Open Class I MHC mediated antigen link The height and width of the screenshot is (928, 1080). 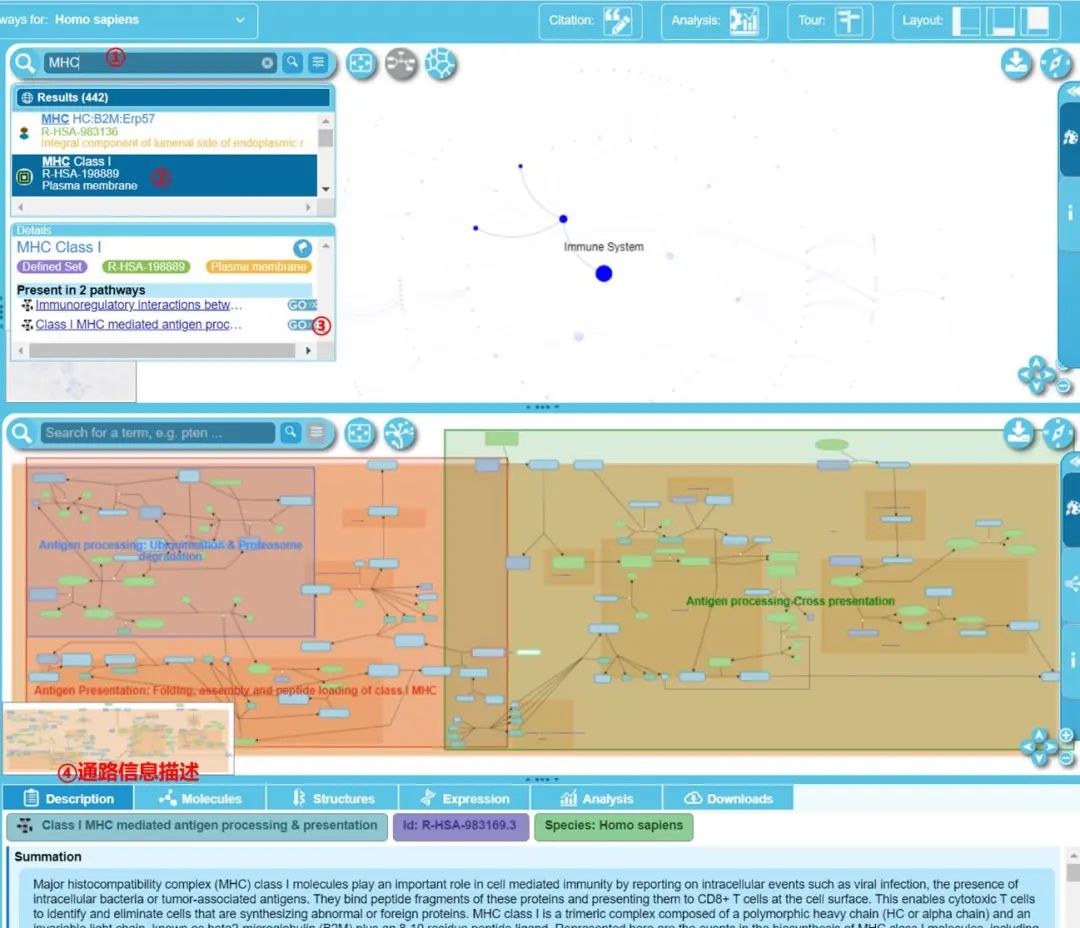pos(138,325)
